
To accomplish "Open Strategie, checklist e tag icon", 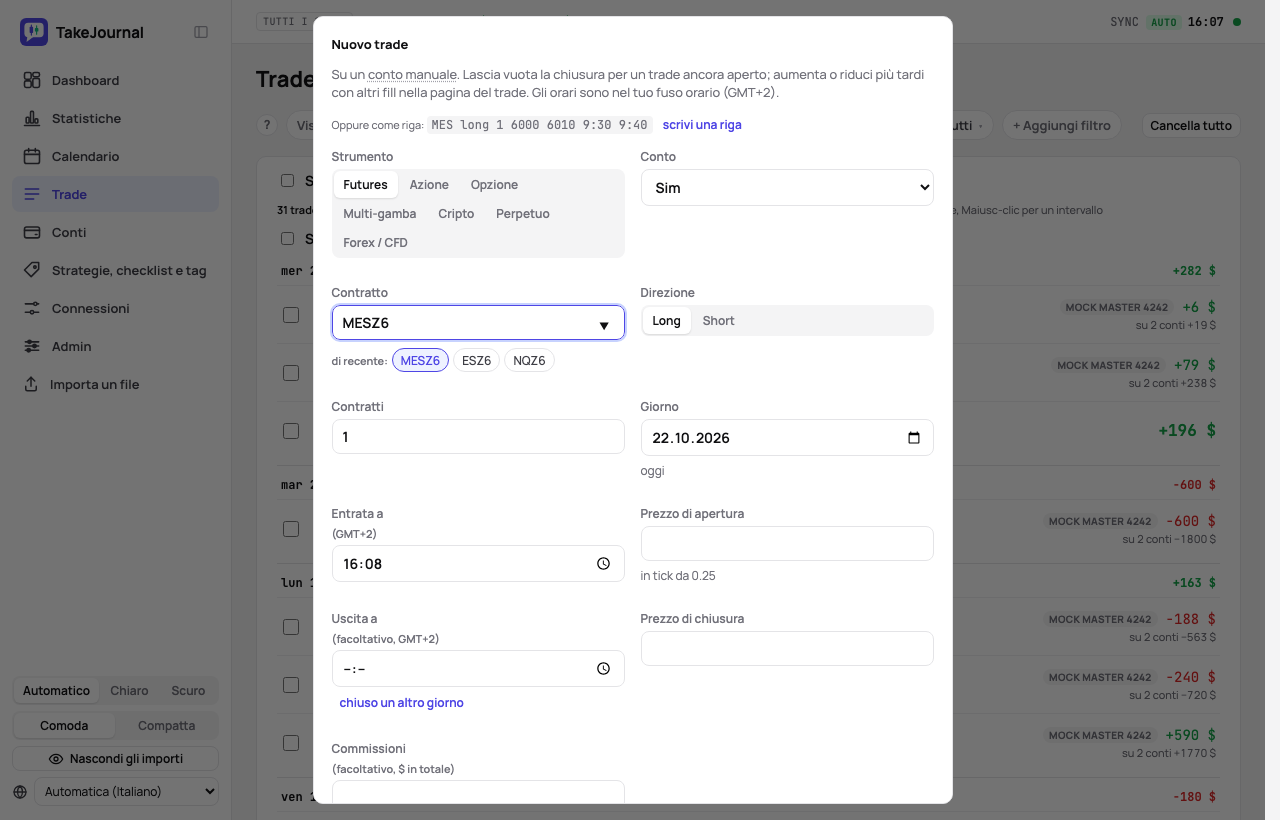I will [x=32, y=270].
